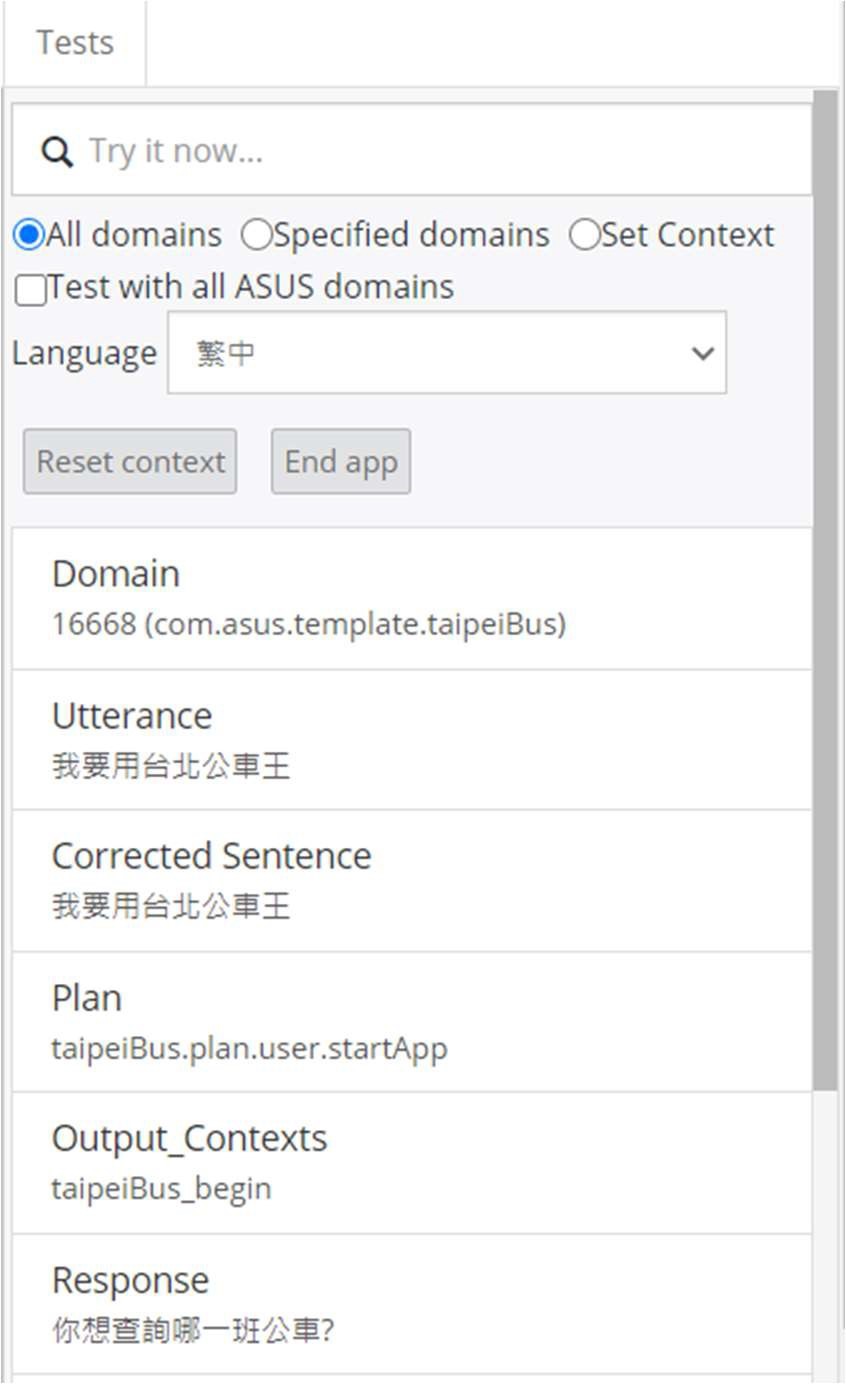Click the Corrected Sentence result row
The image size is (846, 1384).
pos(411,881)
